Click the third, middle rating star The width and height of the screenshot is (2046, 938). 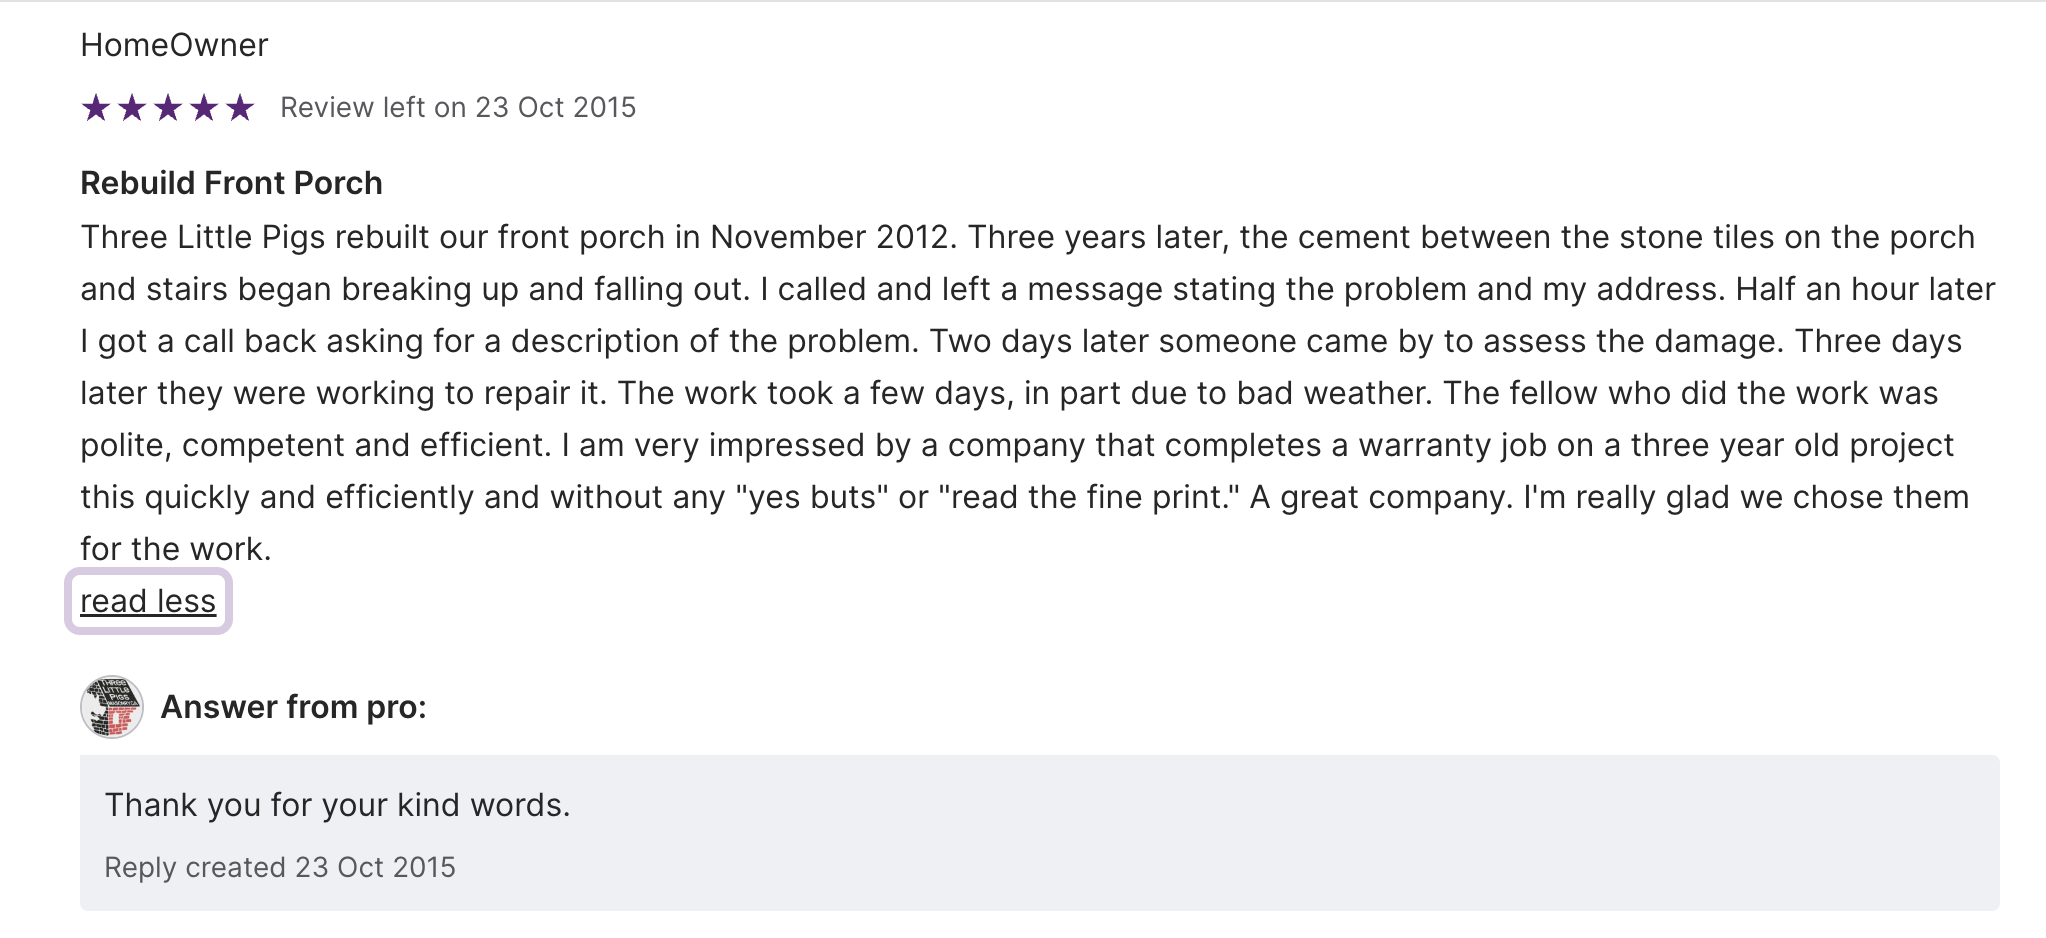pyautogui.click(x=168, y=107)
